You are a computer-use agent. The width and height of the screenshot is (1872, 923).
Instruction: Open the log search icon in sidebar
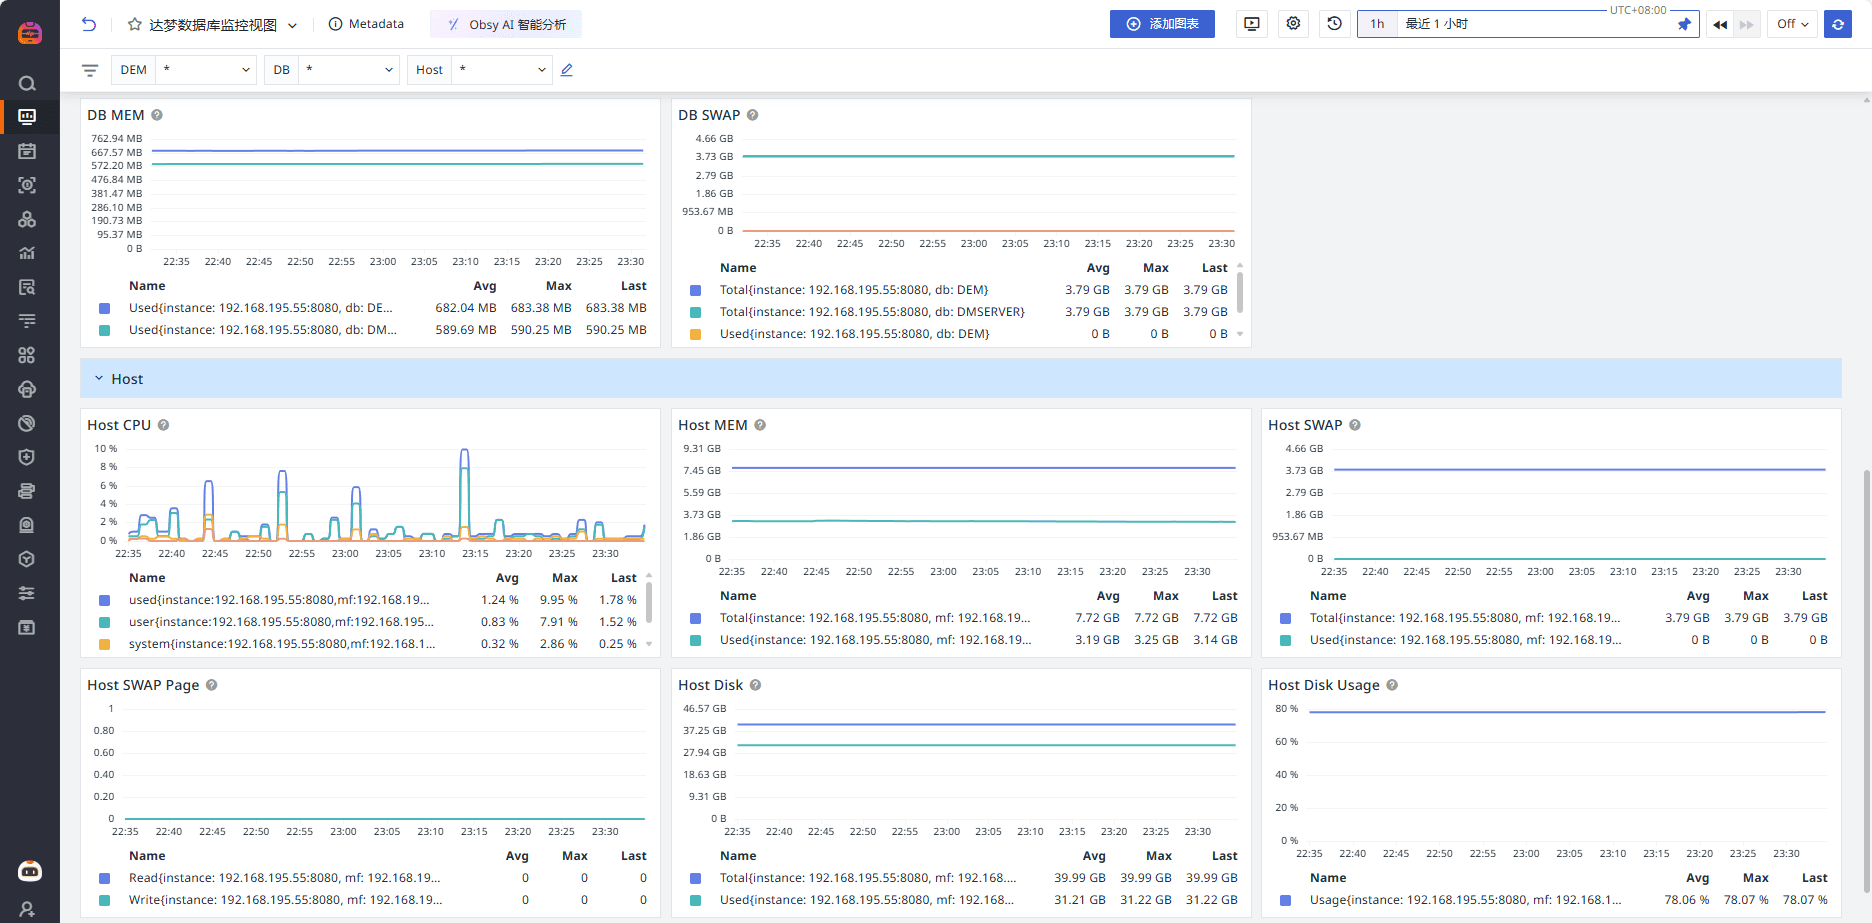(27, 287)
